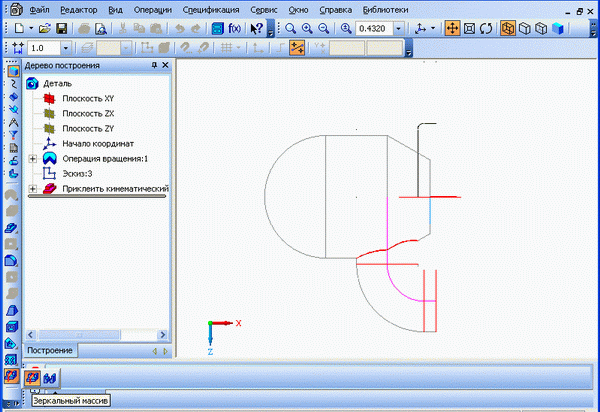
Task: Click the Save document icon
Action: point(62,29)
